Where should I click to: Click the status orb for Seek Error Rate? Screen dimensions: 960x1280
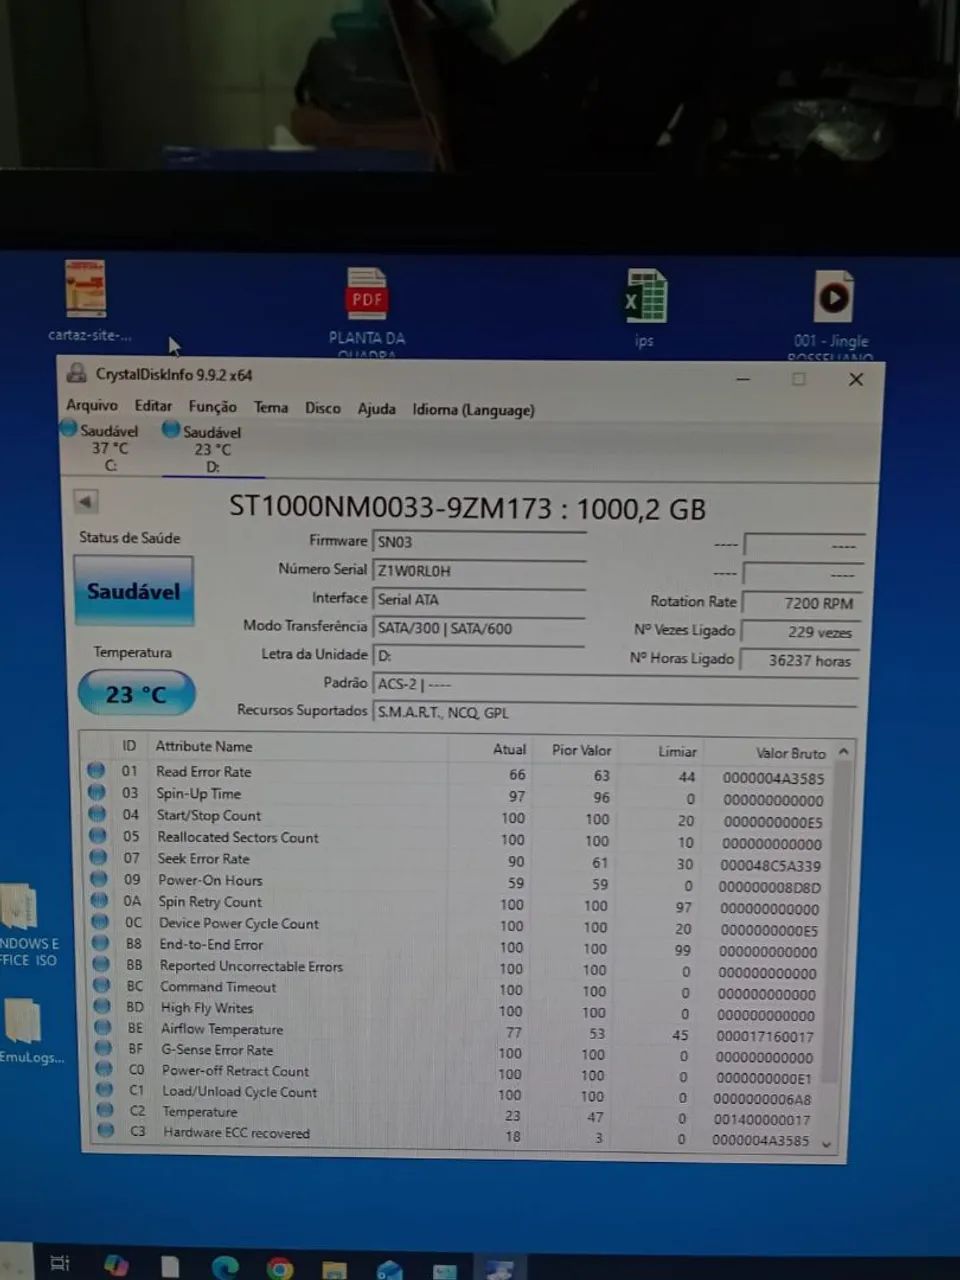[98, 857]
